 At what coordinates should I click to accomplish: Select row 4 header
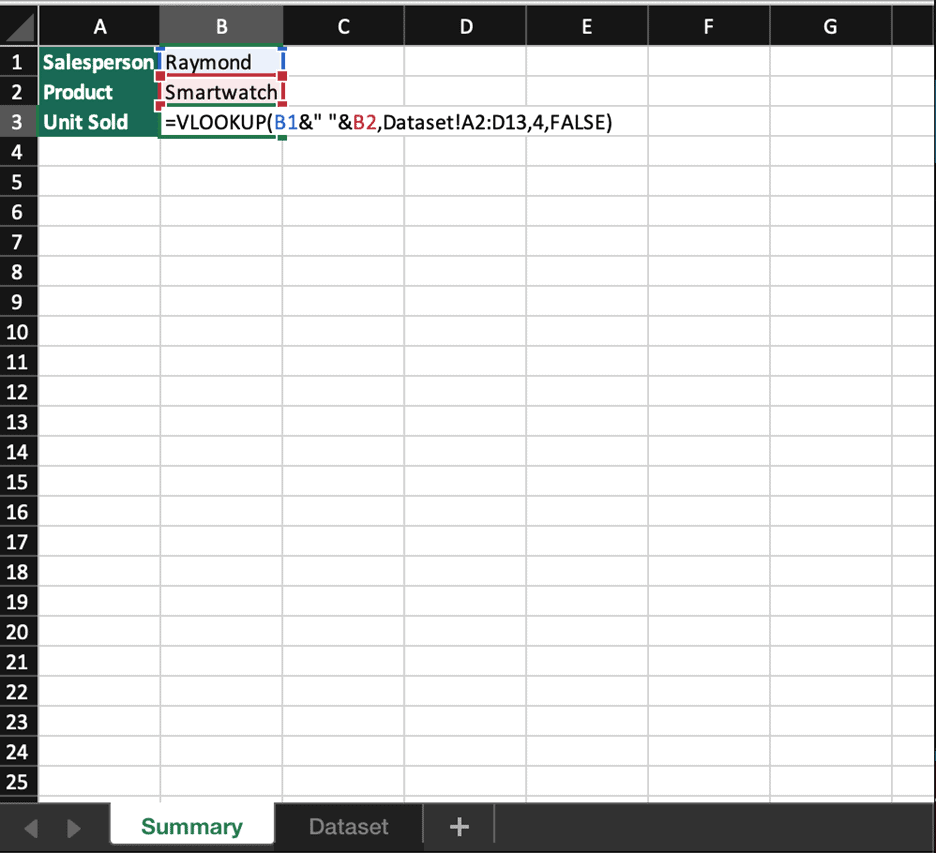point(18,152)
